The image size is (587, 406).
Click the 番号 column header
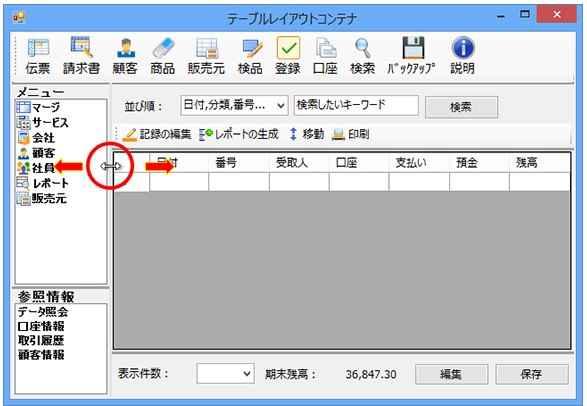239,163
